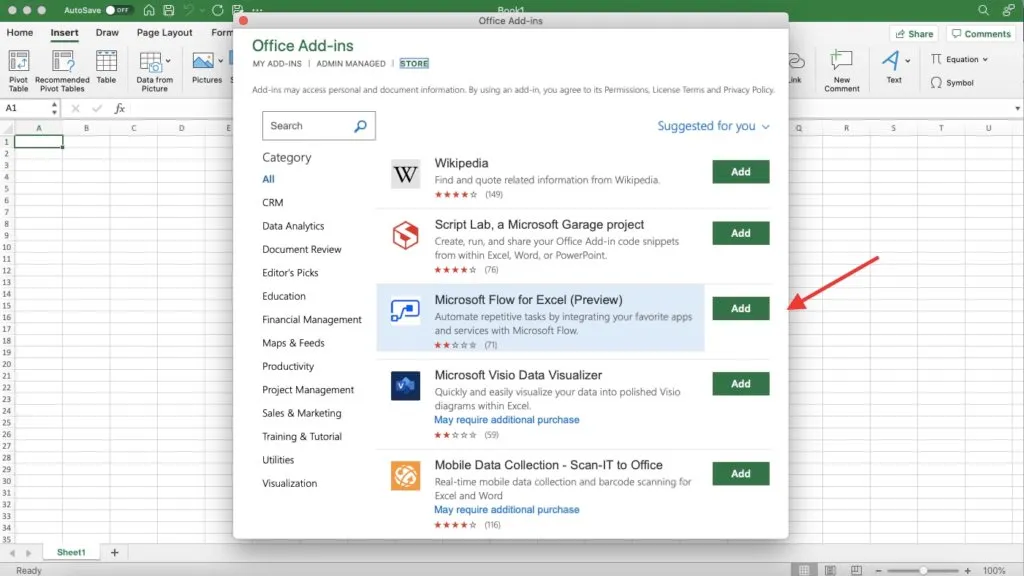Click the Visio Data Visualizer icon
Screen dimensions: 1024x576
pos(405,385)
